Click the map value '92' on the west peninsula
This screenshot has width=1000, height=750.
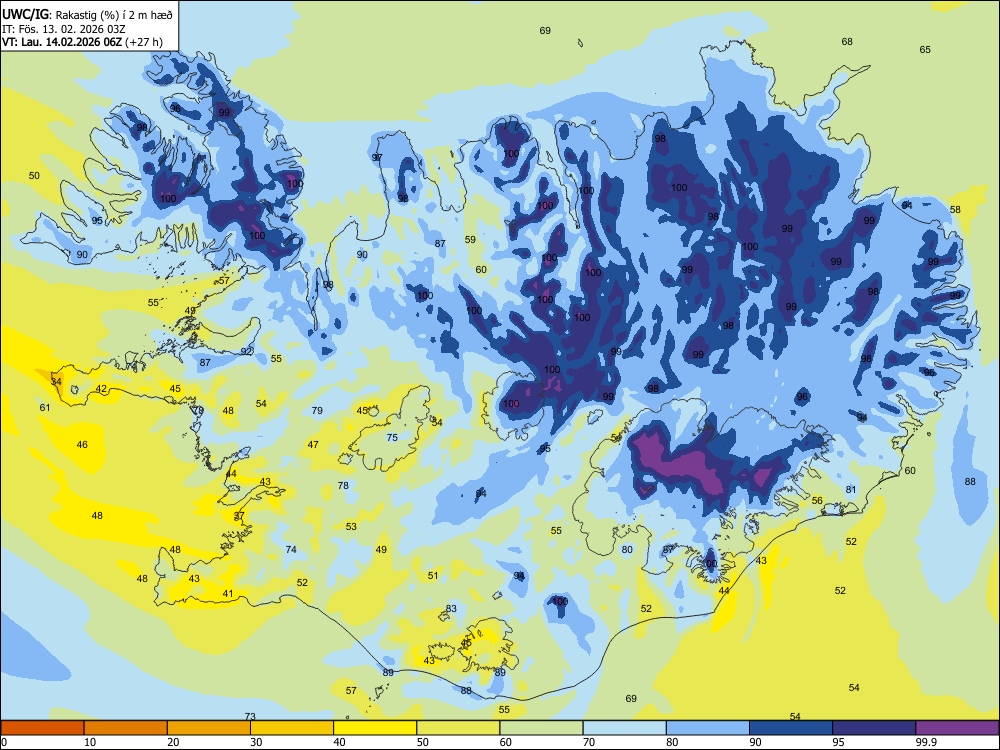pyautogui.click(x=246, y=351)
